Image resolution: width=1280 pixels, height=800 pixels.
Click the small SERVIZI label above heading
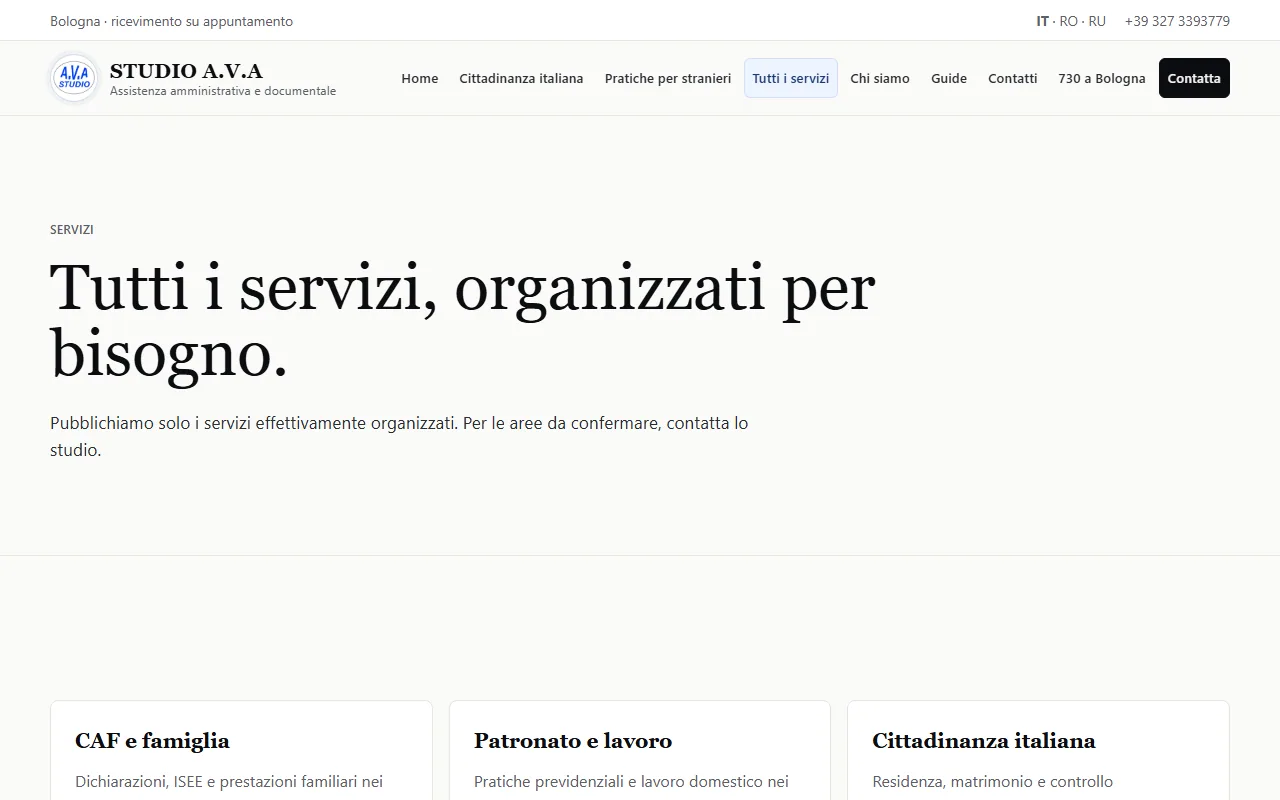click(72, 229)
